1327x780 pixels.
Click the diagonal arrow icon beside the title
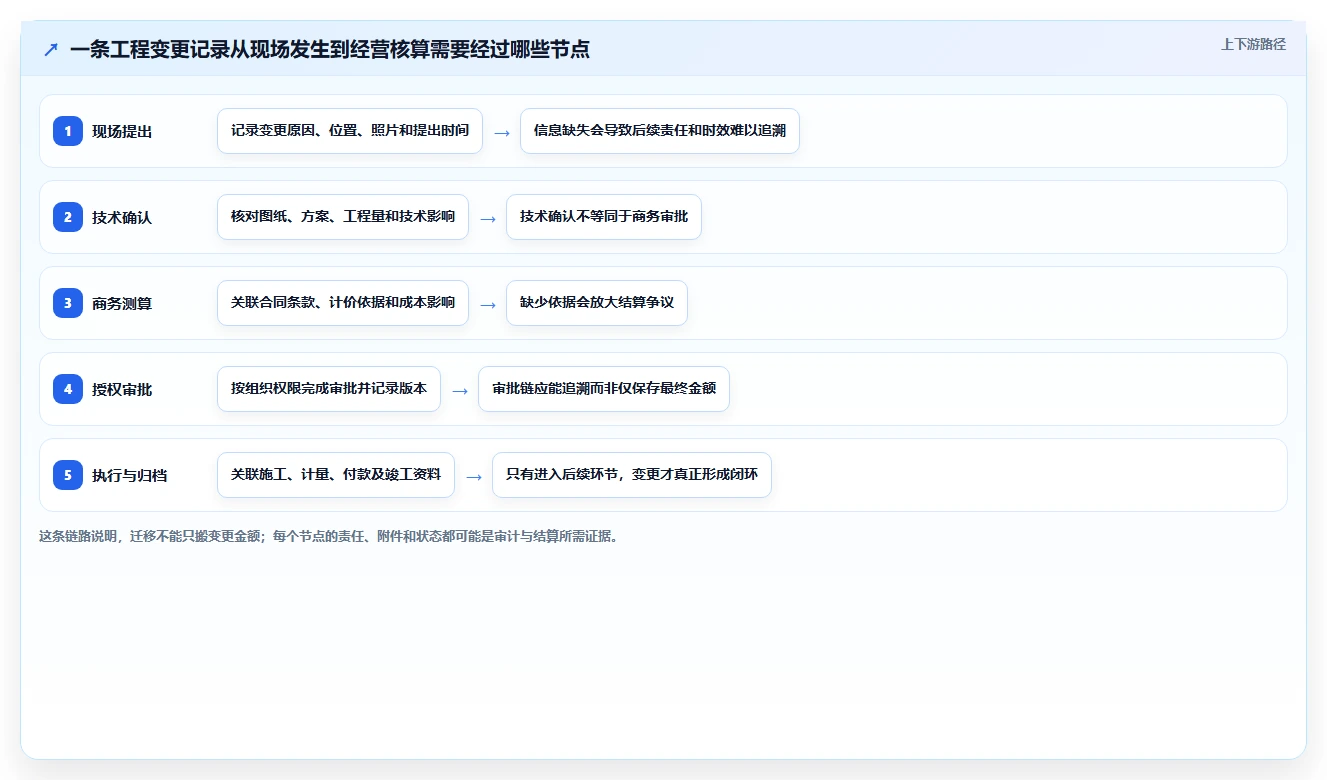click(x=51, y=49)
